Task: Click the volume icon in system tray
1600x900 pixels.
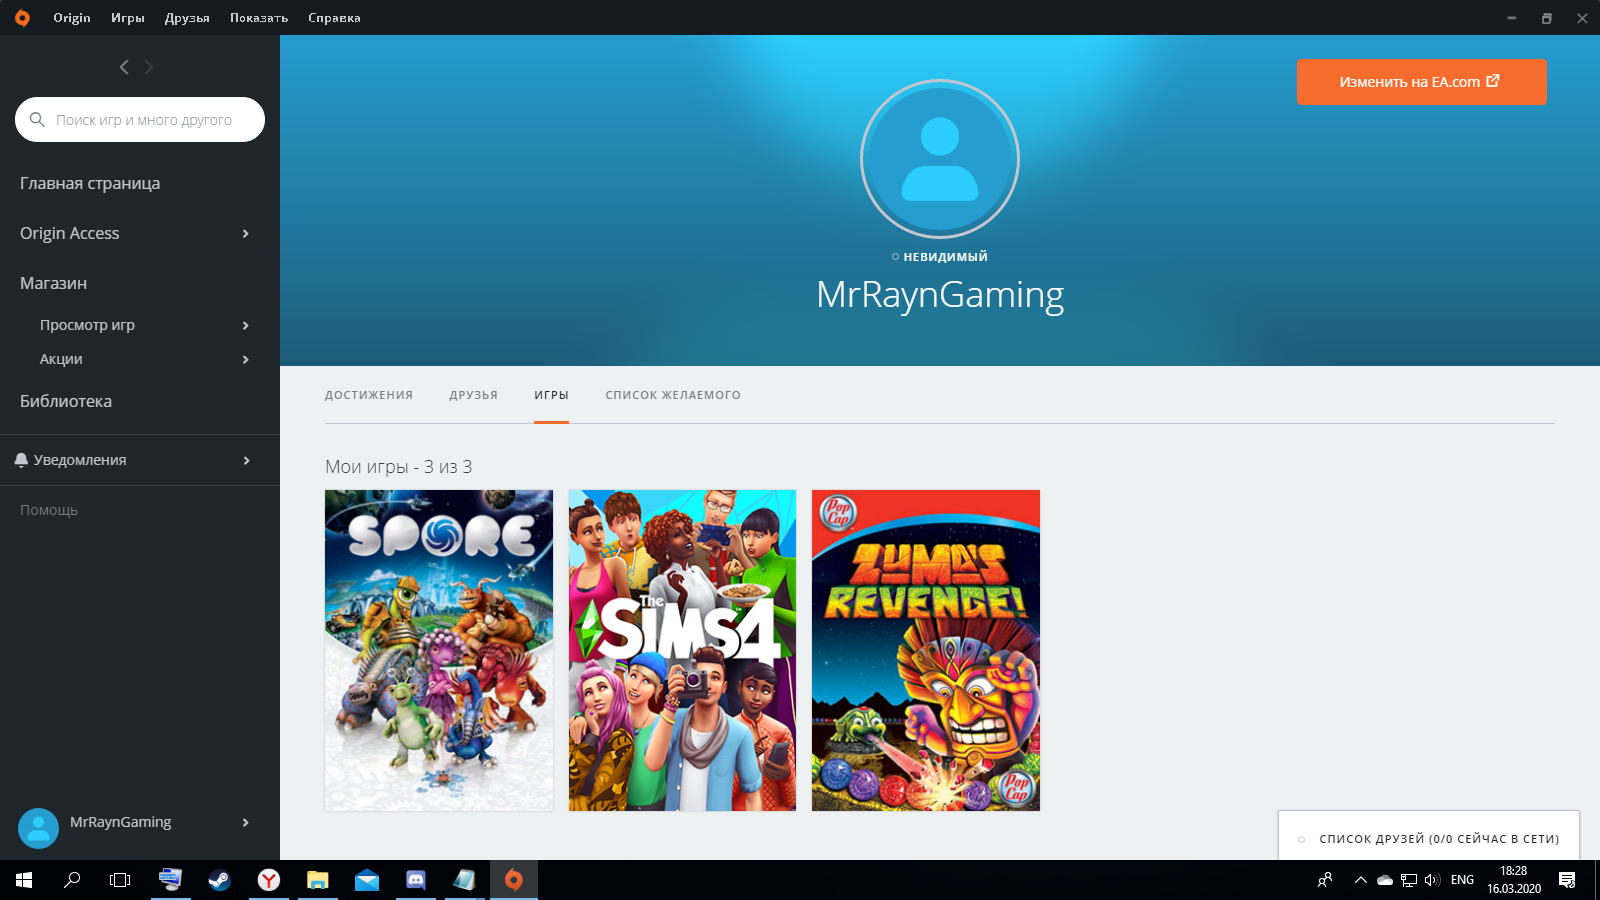Action: 1432,880
